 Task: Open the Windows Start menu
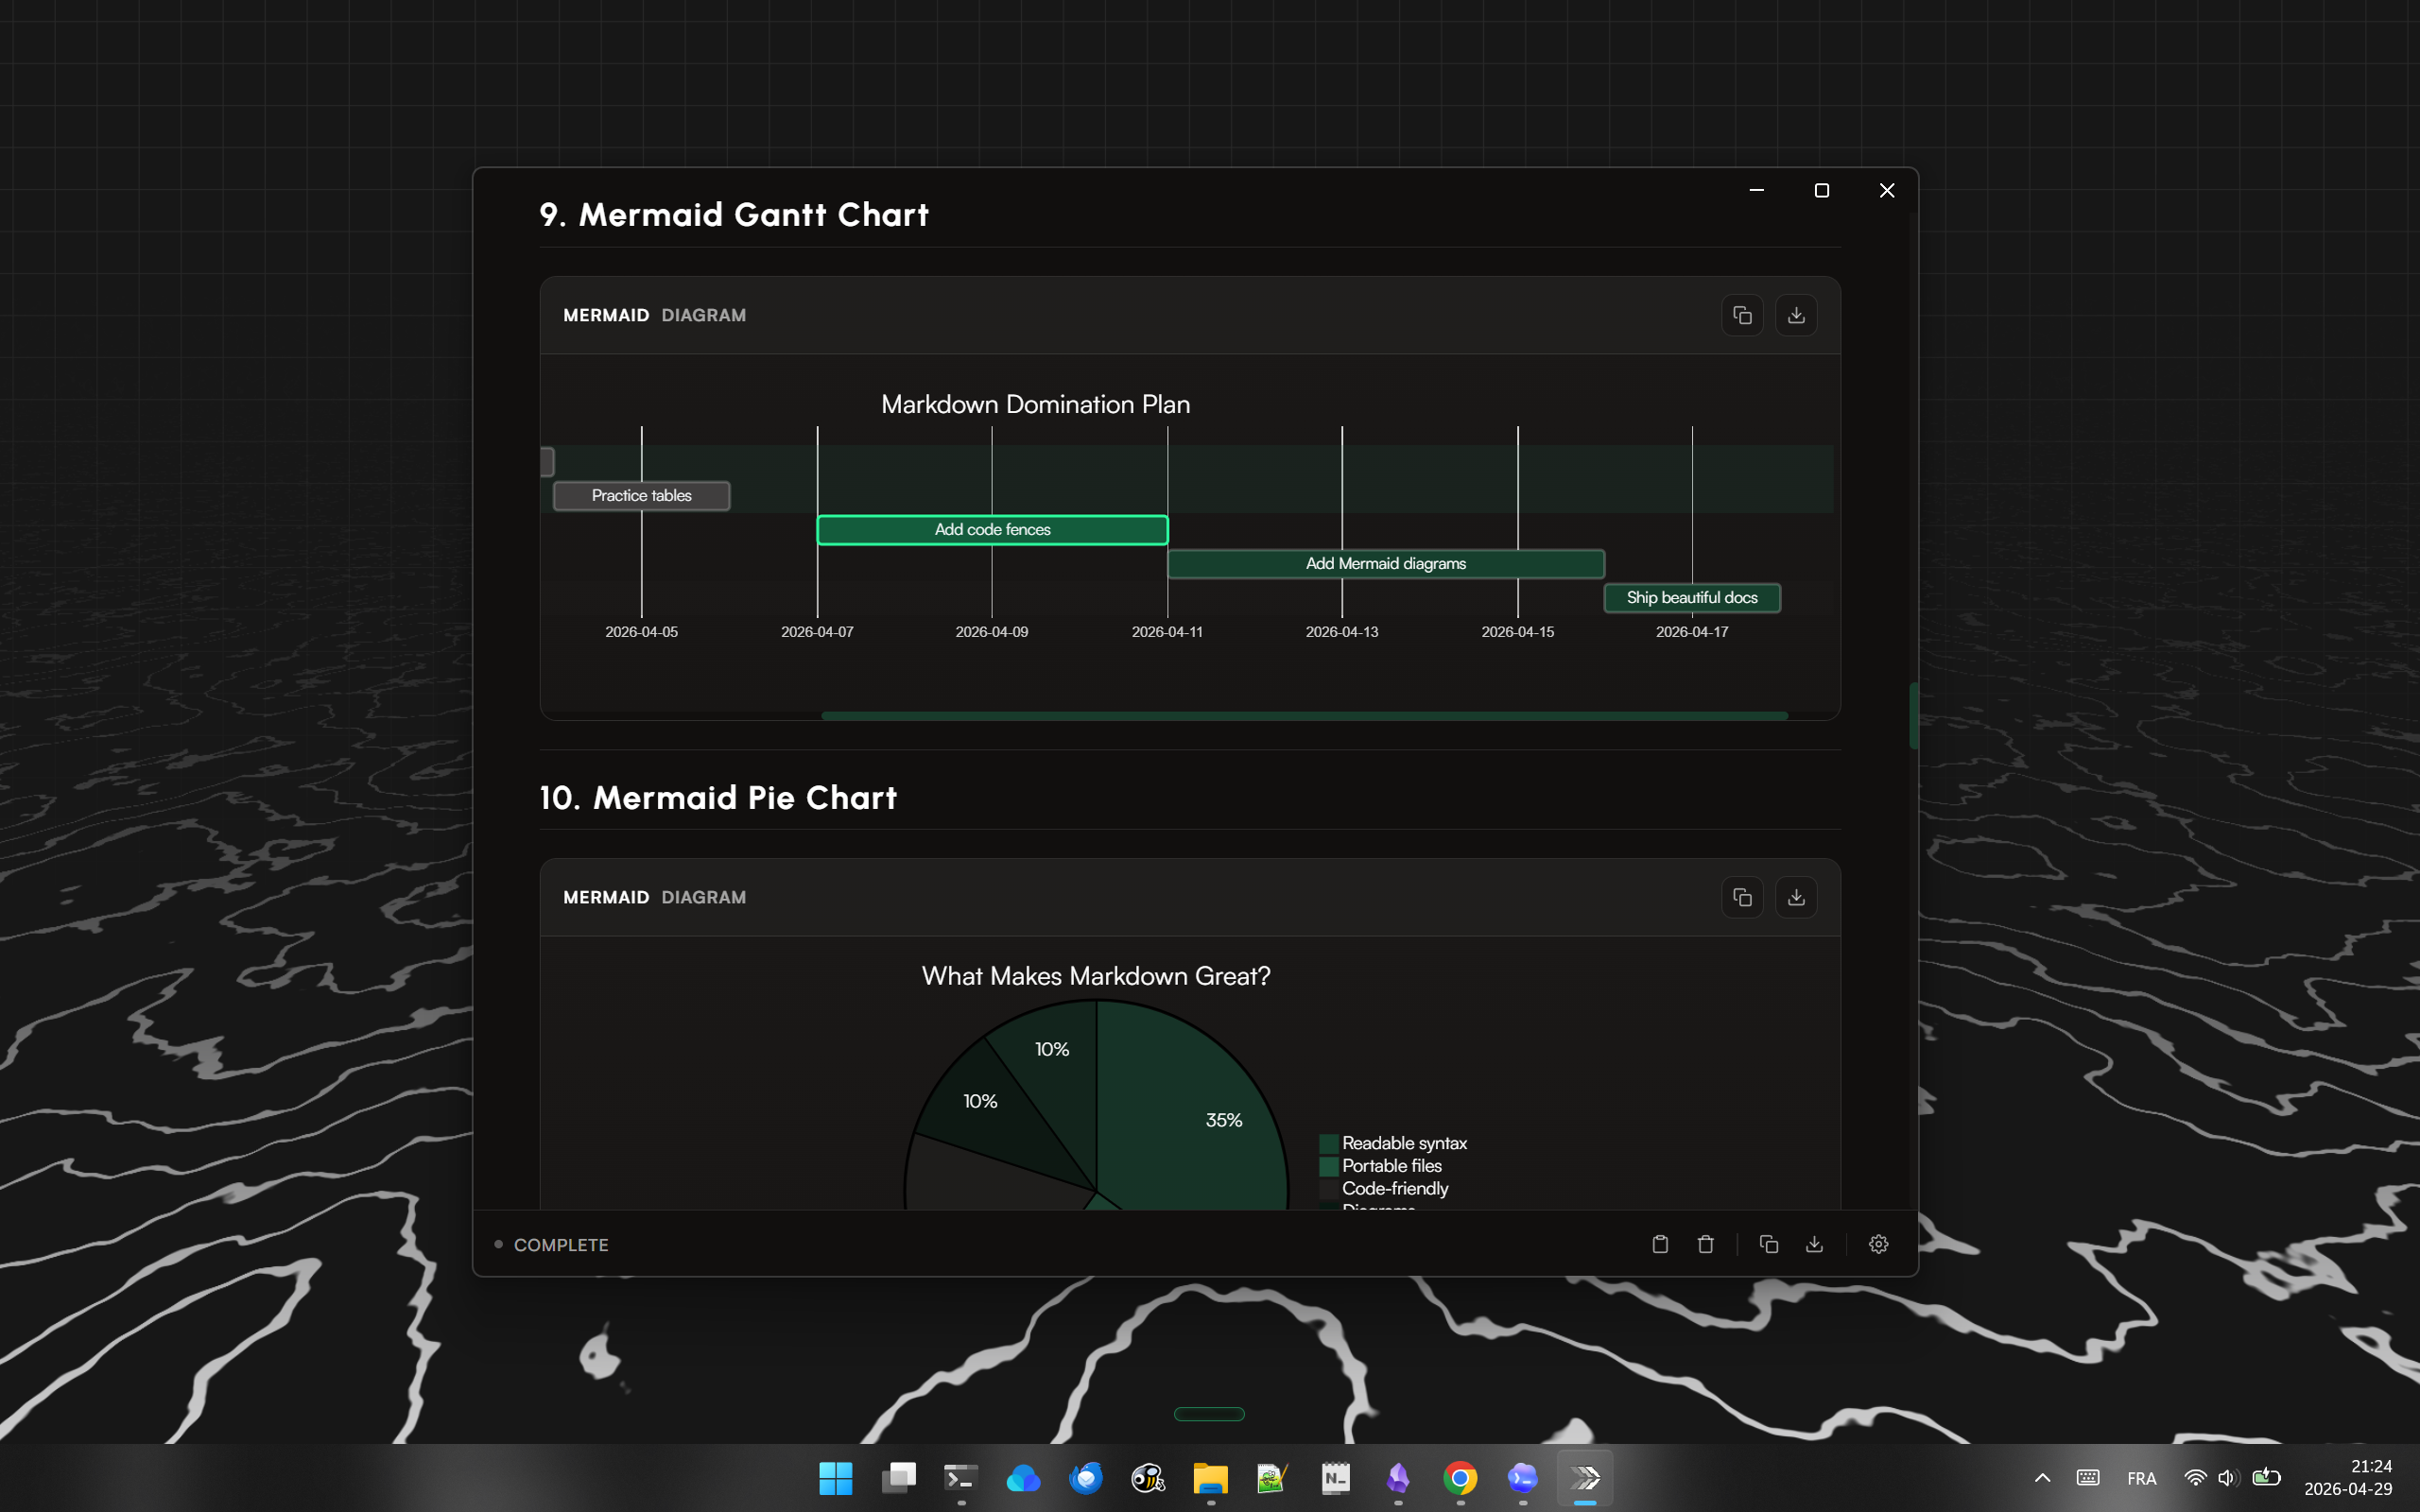coord(836,1478)
